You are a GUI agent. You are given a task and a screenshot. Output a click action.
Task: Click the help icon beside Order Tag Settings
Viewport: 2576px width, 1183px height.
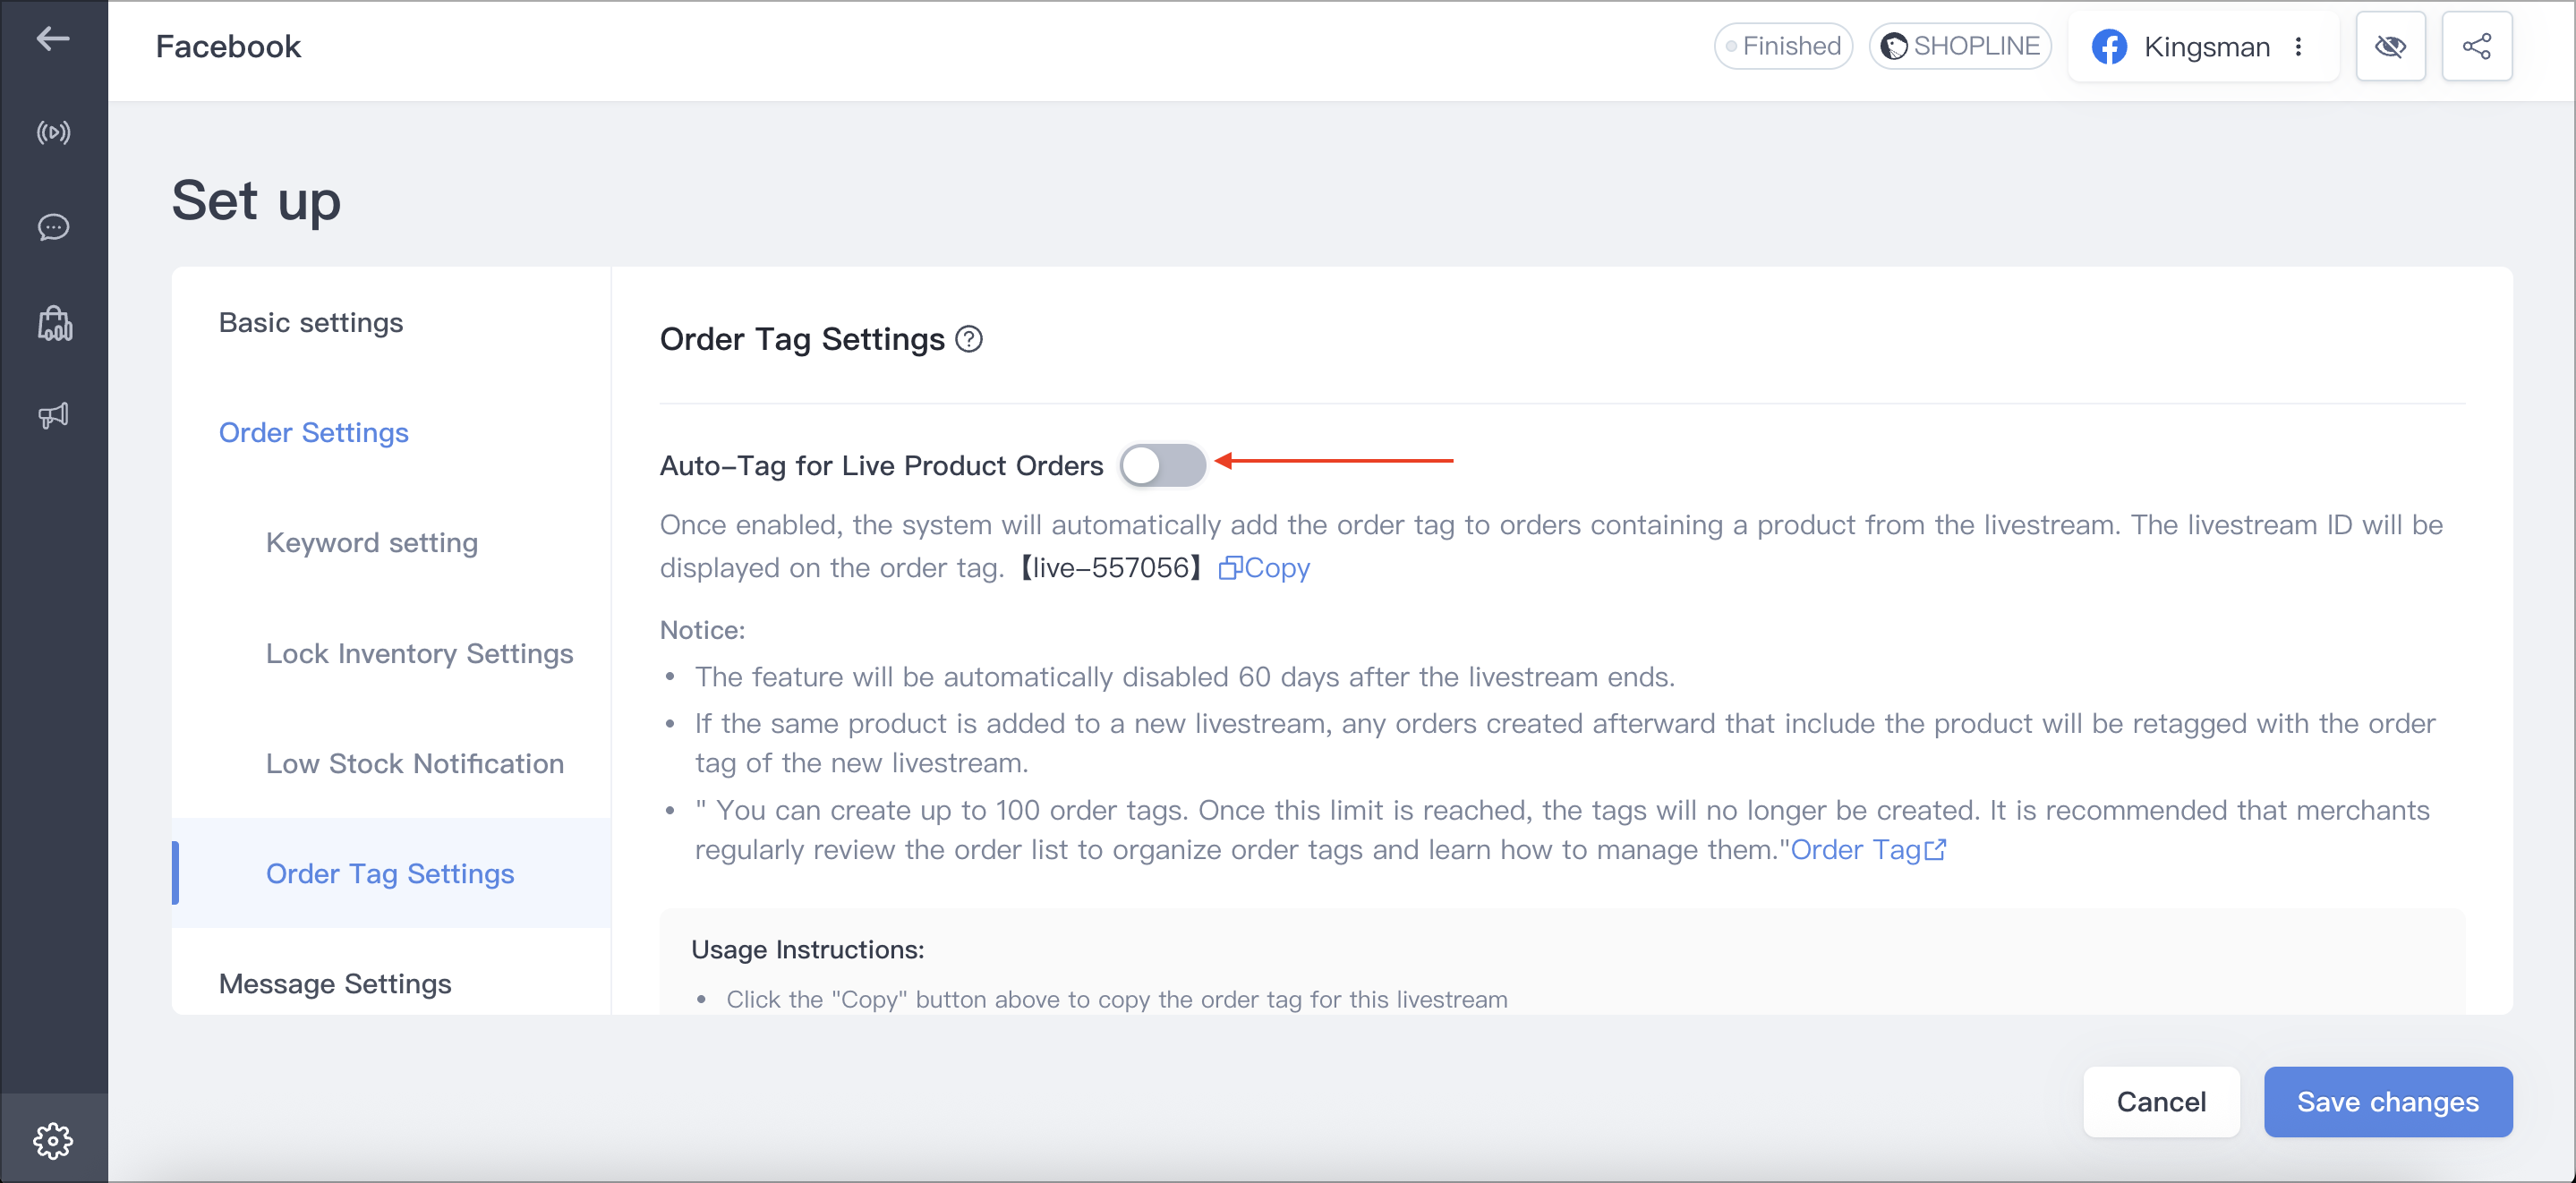[x=968, y=340]
